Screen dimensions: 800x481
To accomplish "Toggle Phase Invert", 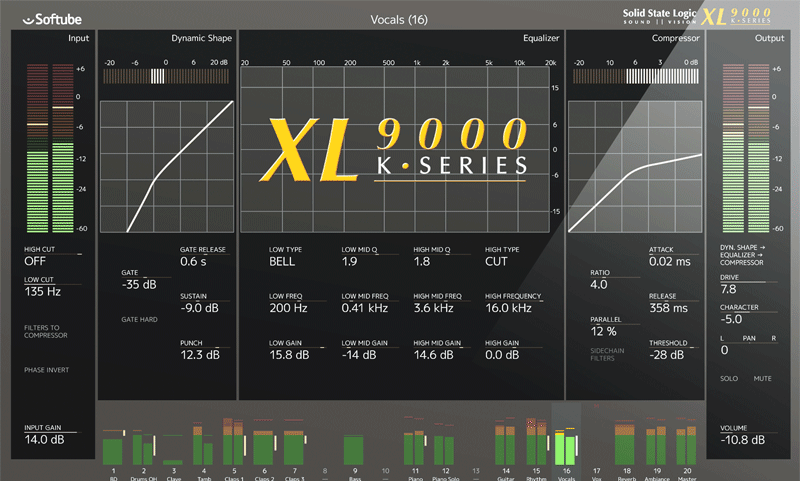I will point(46,370).
